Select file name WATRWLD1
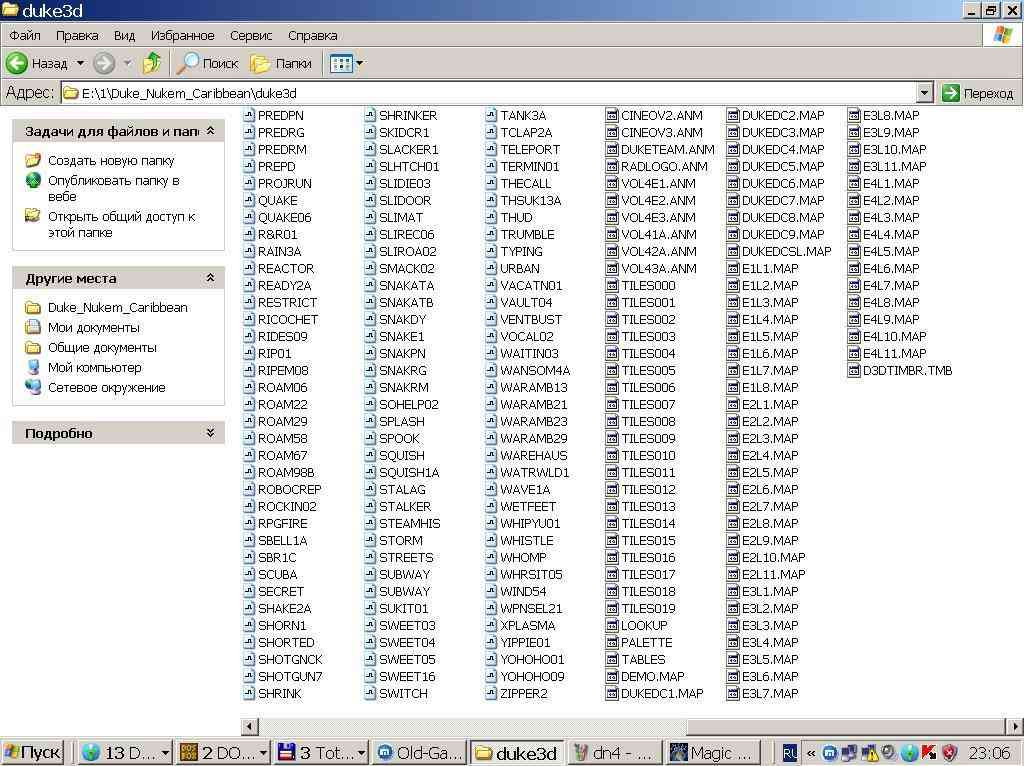1024x766 pixels. click(x=535, y=472)
